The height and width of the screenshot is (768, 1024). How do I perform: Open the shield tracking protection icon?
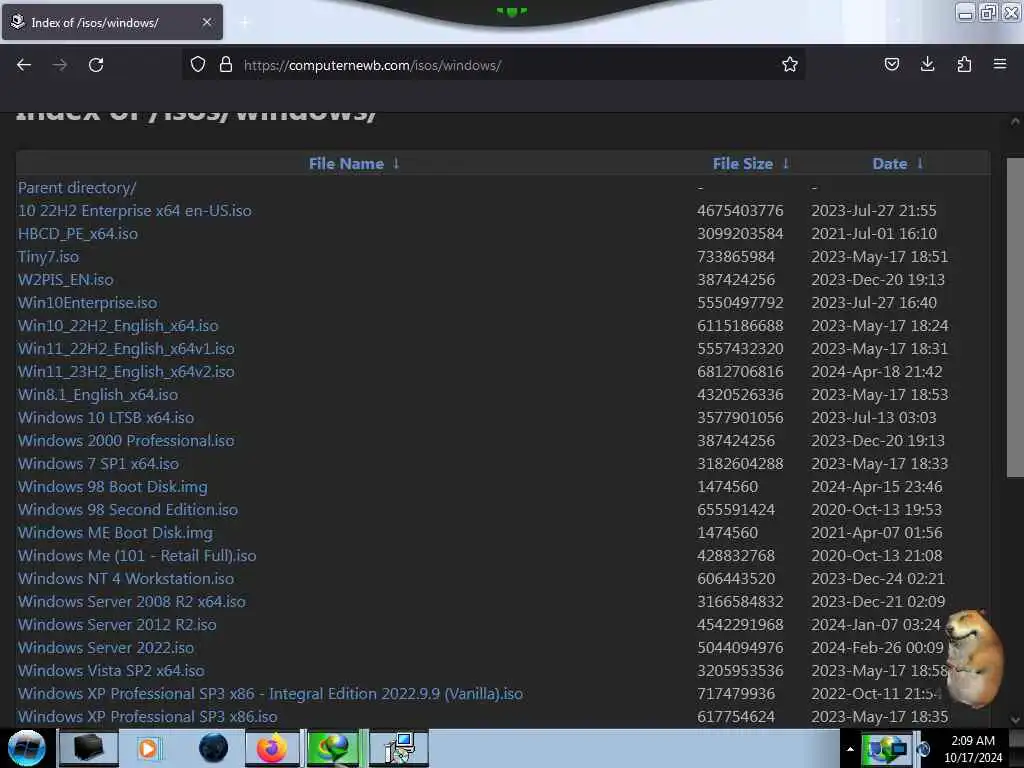tap(198, 65)
